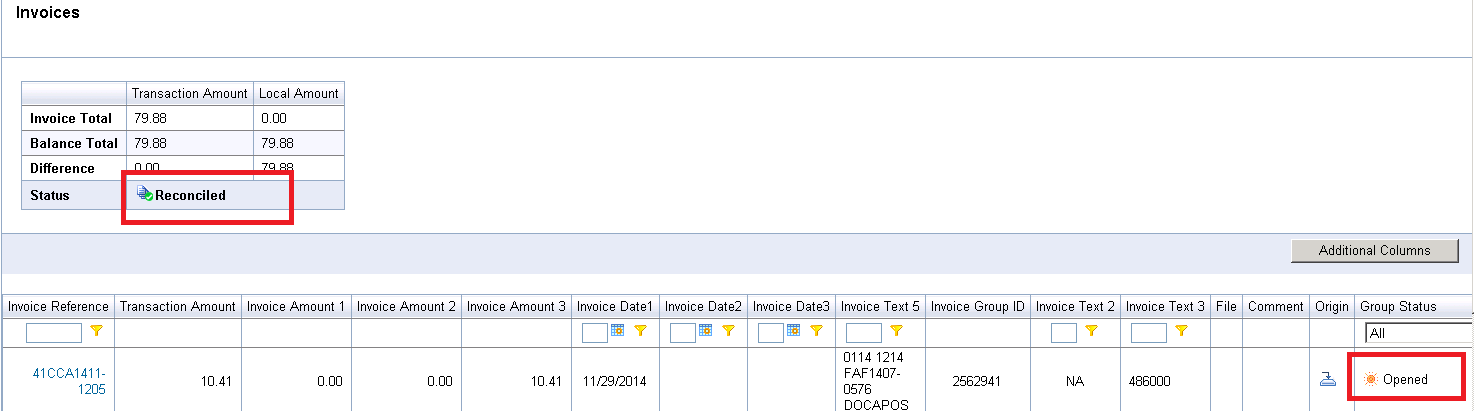Focus the Invoice Date3 filter field
Image resolution: width=1474 pixels, height=419 pixels.
point(771,333)
